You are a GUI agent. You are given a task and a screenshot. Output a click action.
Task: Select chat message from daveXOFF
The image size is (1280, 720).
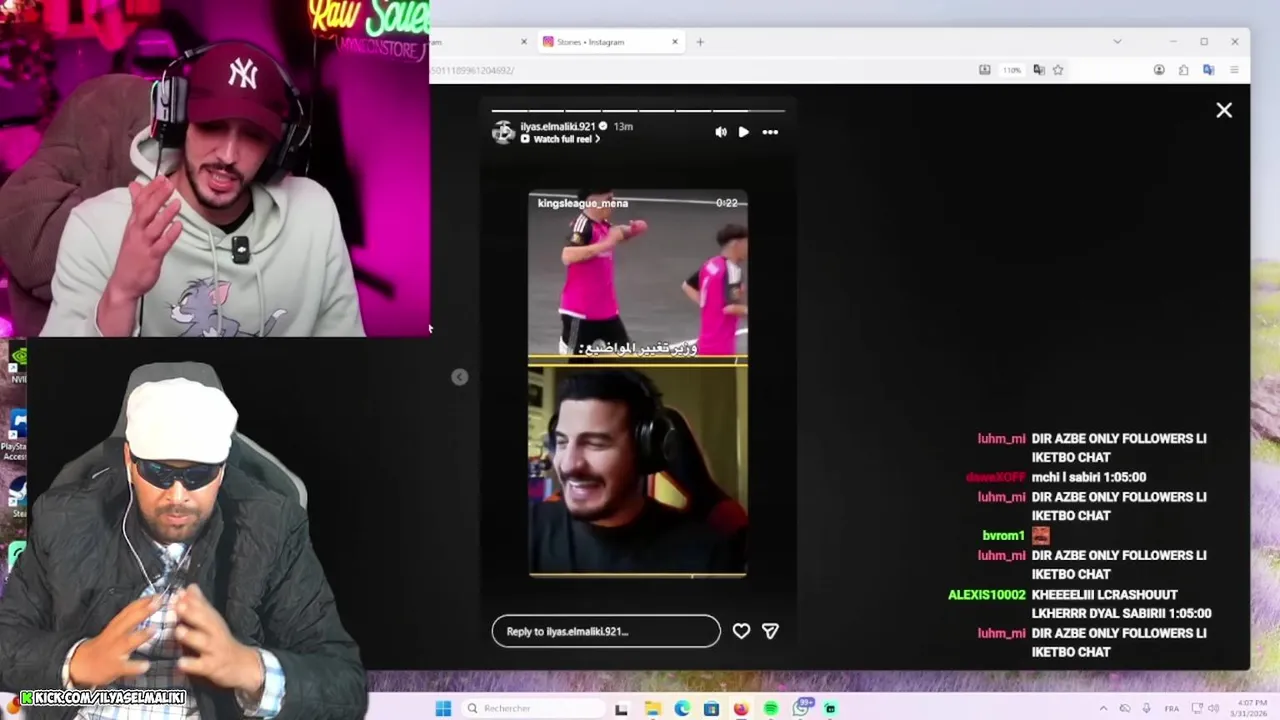pyautogui.click(x=1056, y=477)
